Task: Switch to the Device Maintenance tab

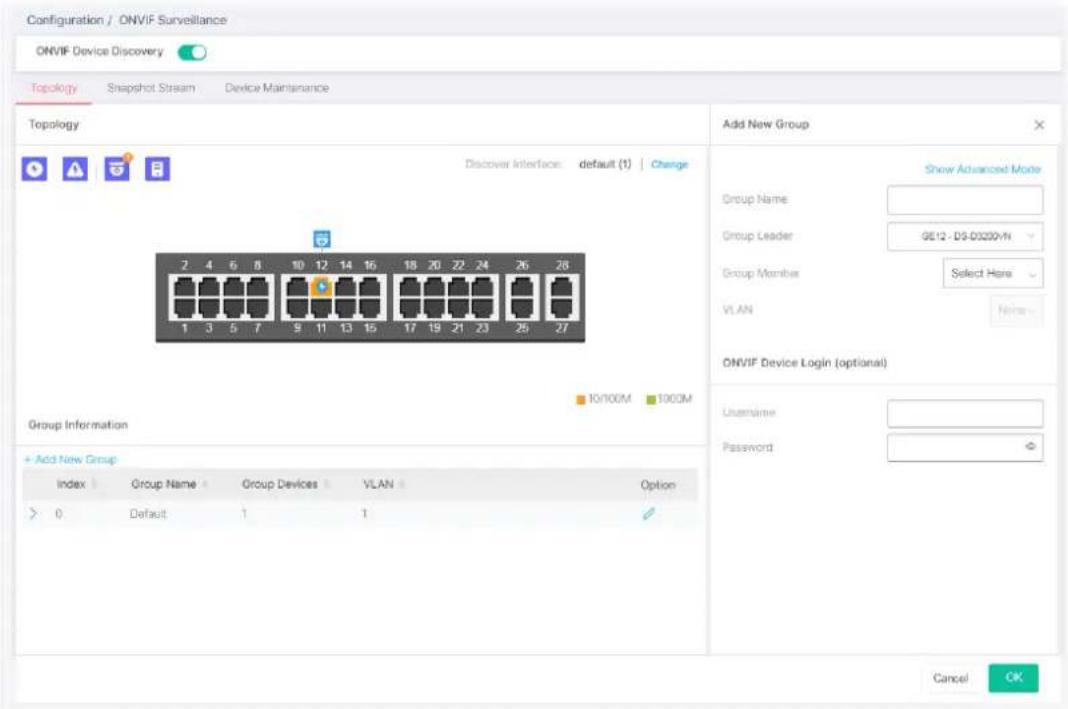Action: 277,88
